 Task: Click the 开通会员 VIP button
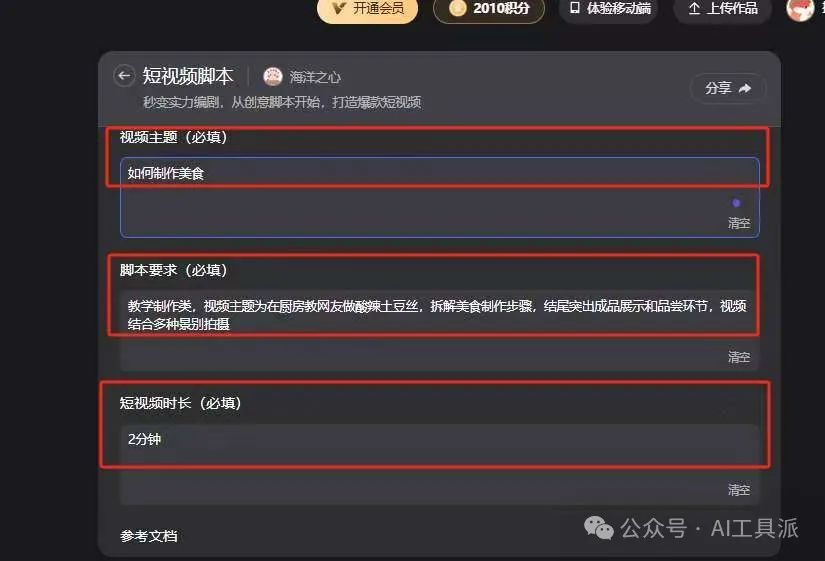(367, 8)
